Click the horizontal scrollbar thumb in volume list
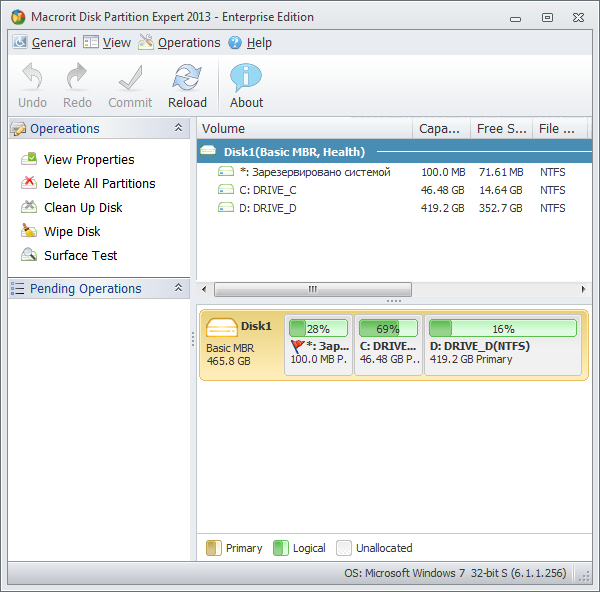 click(313, 289)
